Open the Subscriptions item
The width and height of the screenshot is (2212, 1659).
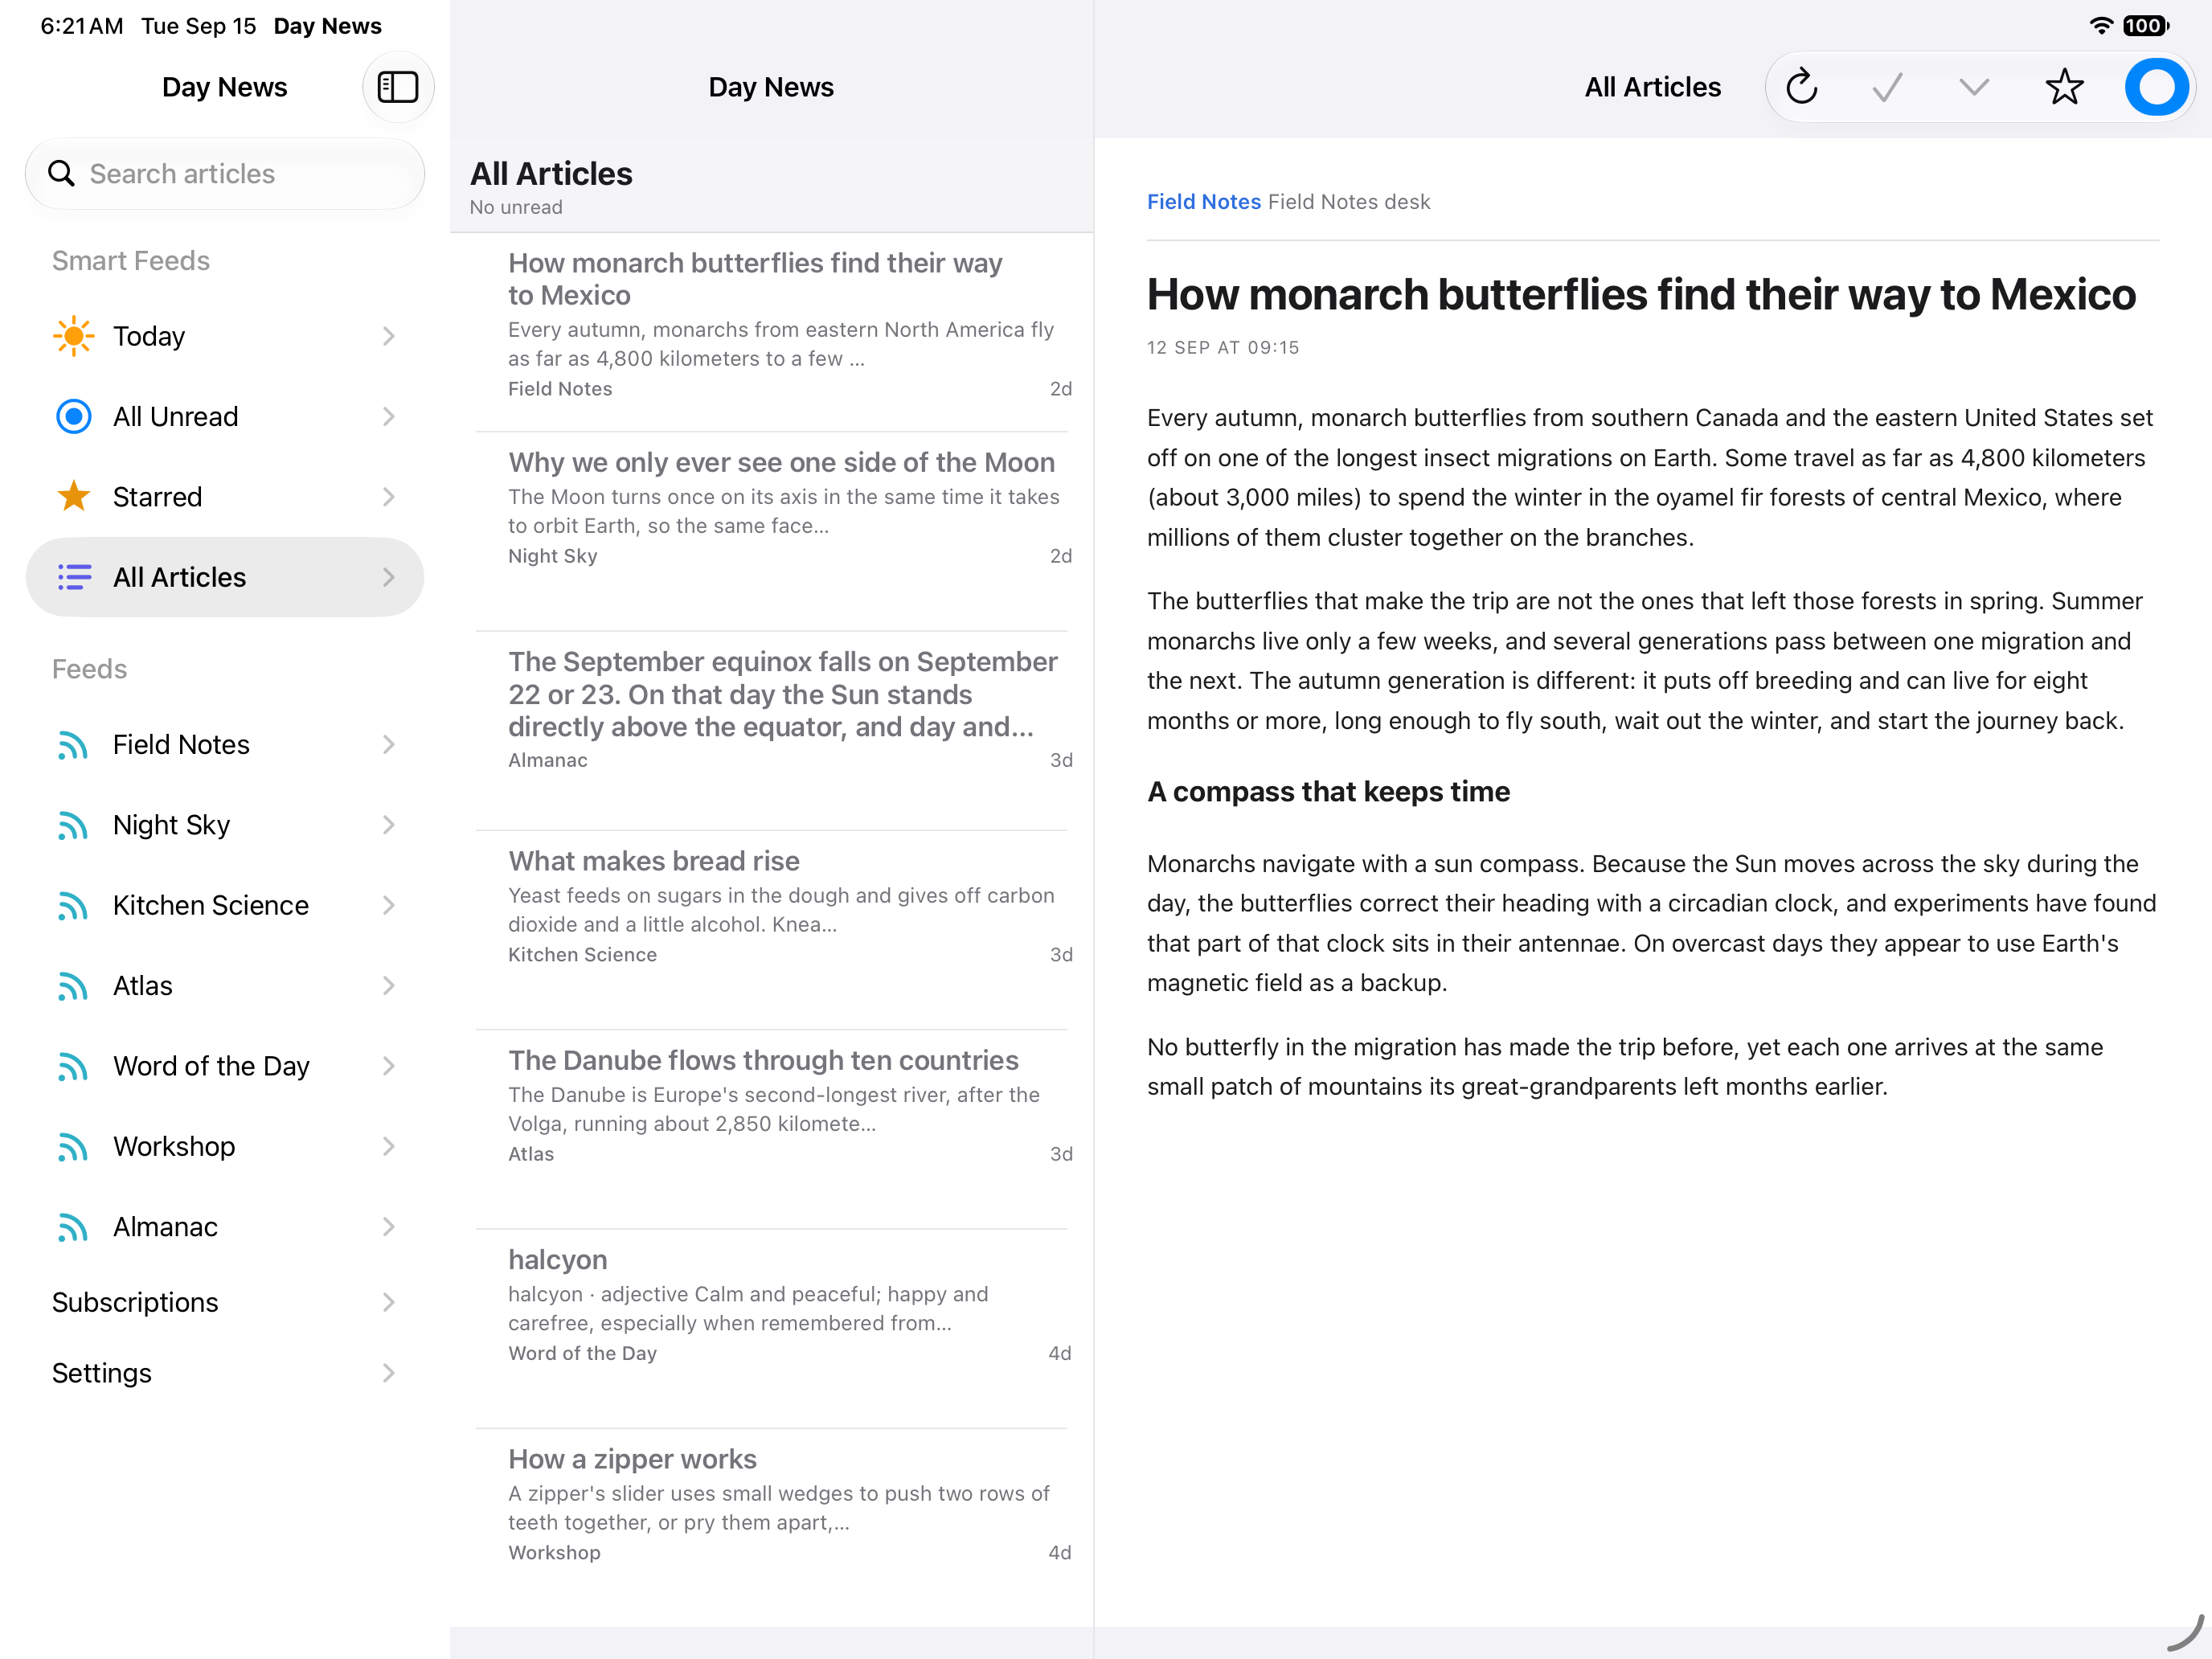pos(225,1302)
